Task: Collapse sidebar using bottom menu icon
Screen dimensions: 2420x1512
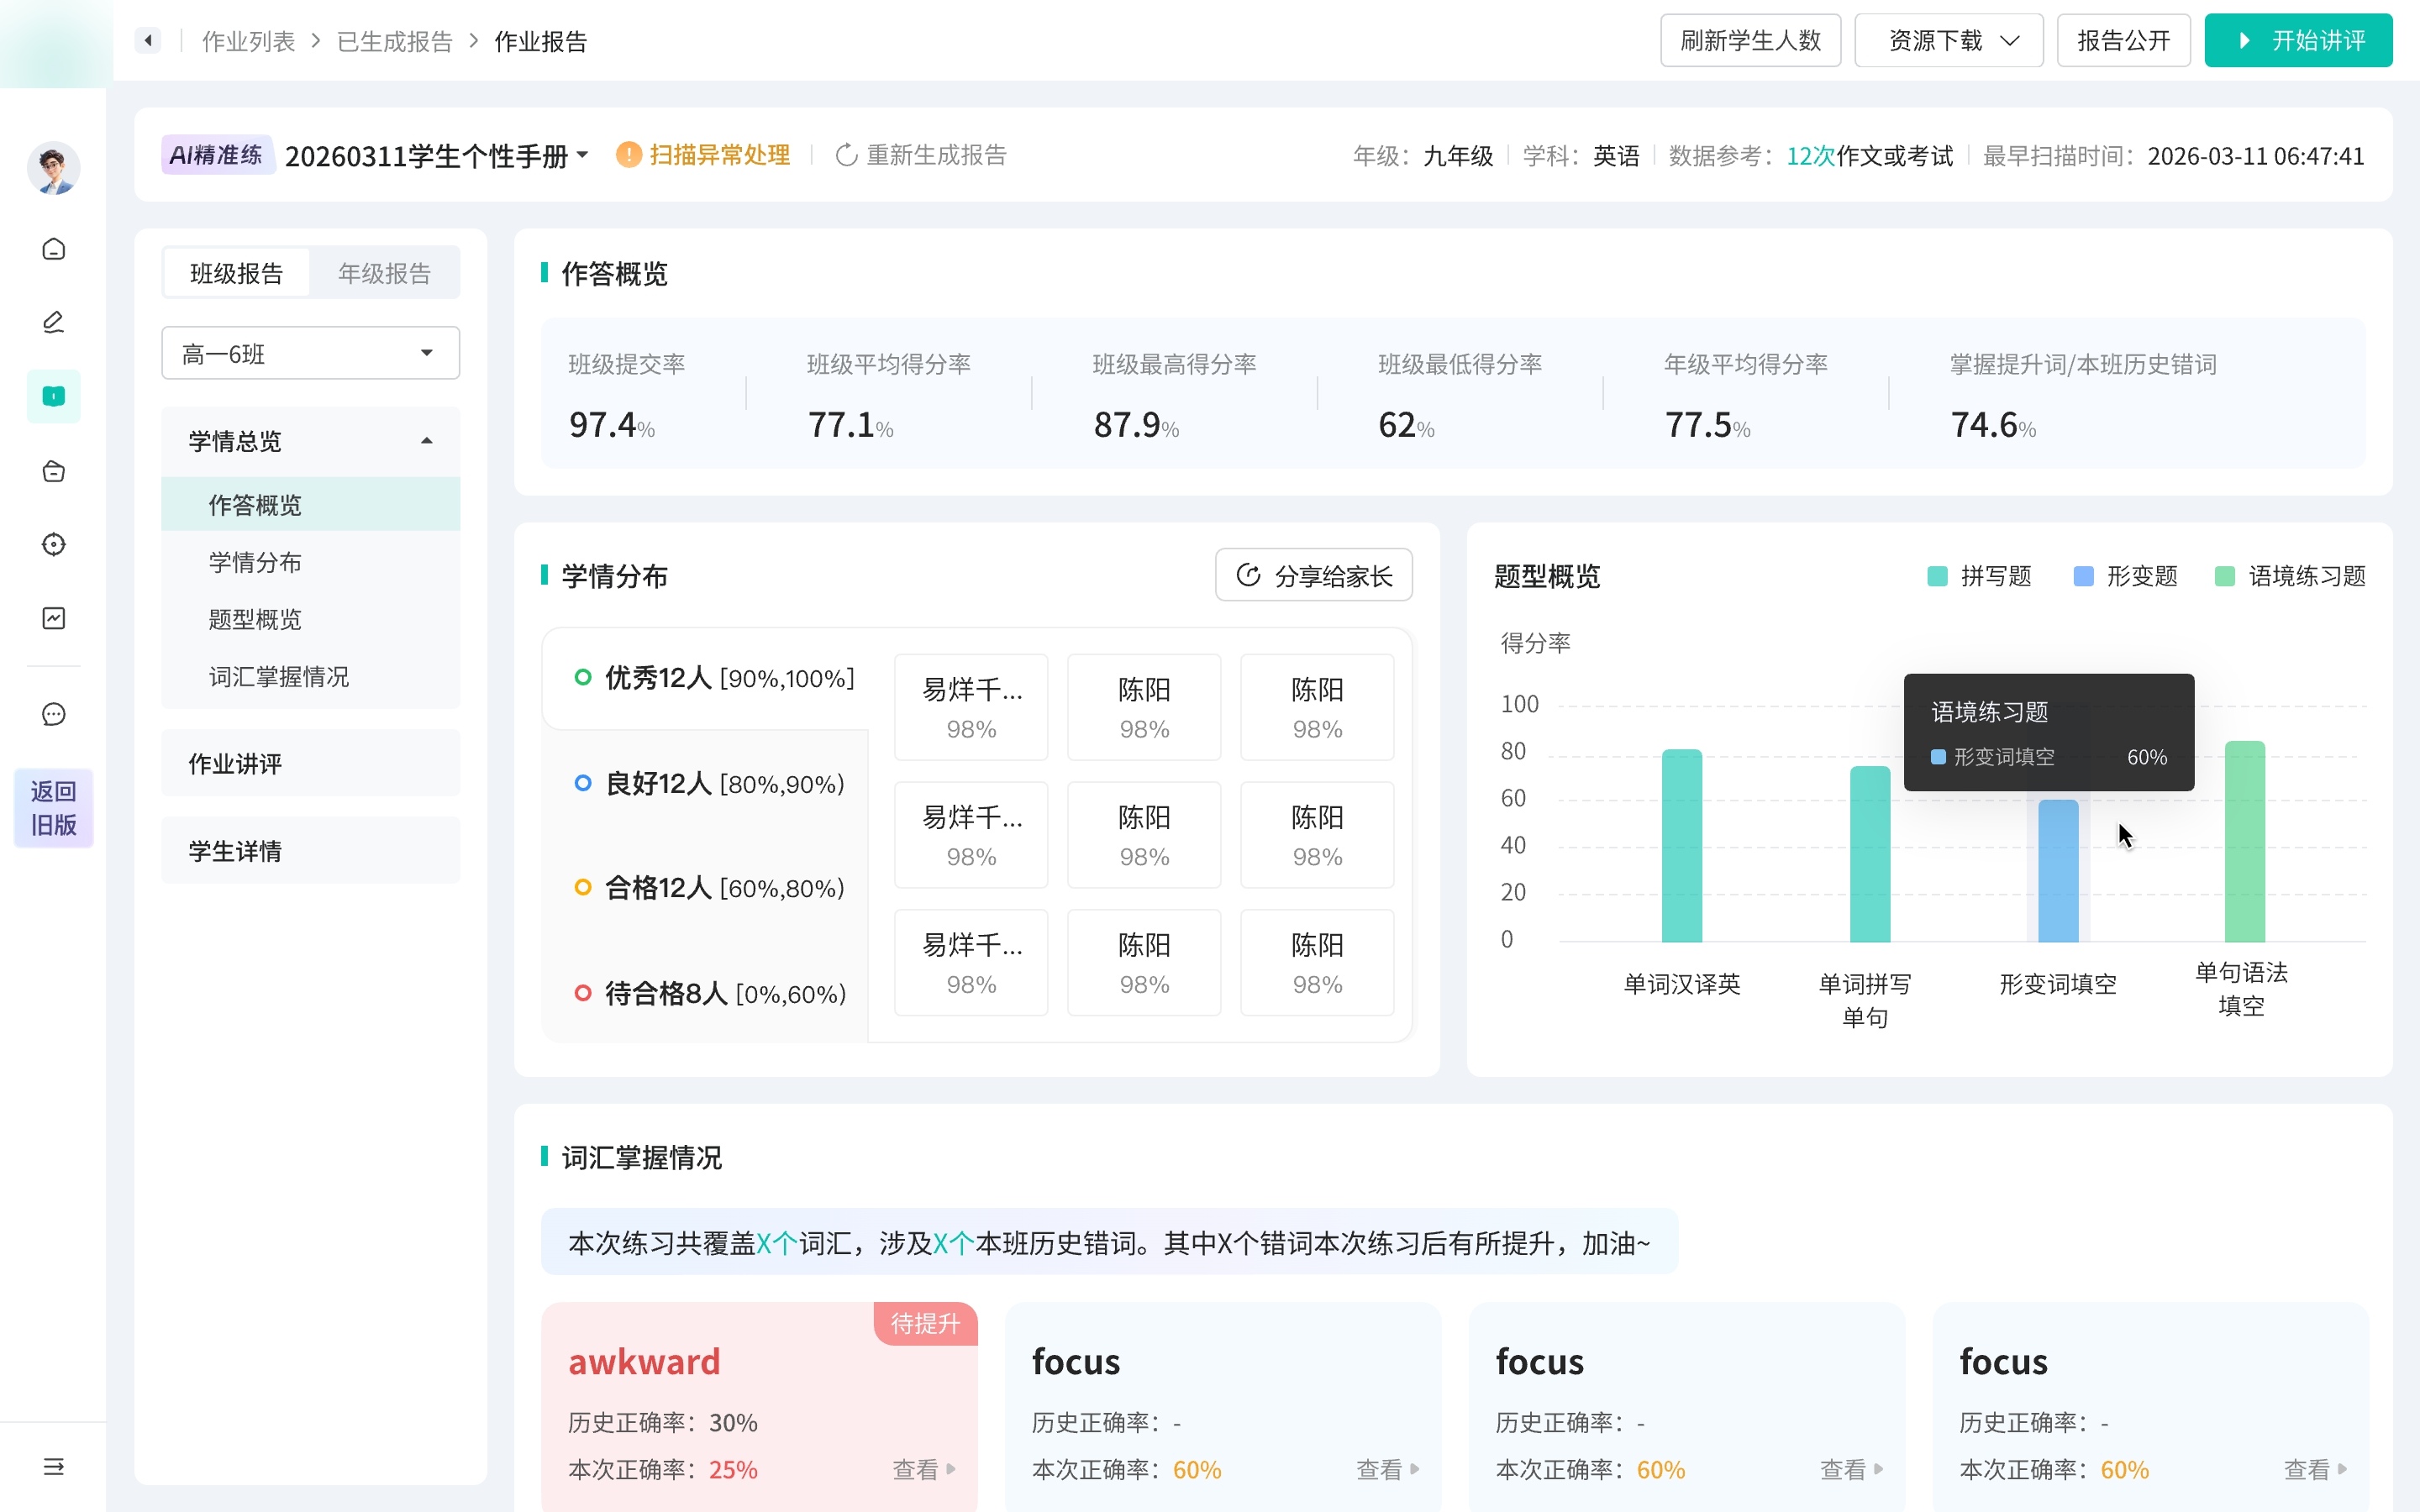Action: (x=54, y=1466)
